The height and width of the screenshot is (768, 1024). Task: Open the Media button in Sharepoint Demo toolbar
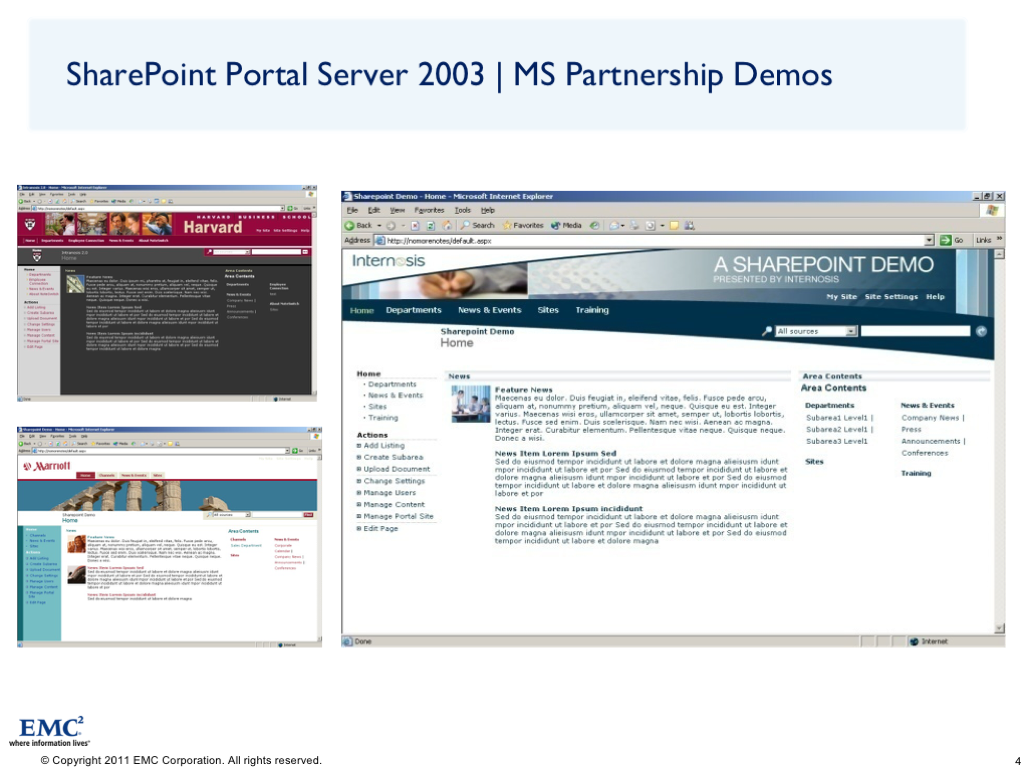pyautogui.click(x=567, y=225)
